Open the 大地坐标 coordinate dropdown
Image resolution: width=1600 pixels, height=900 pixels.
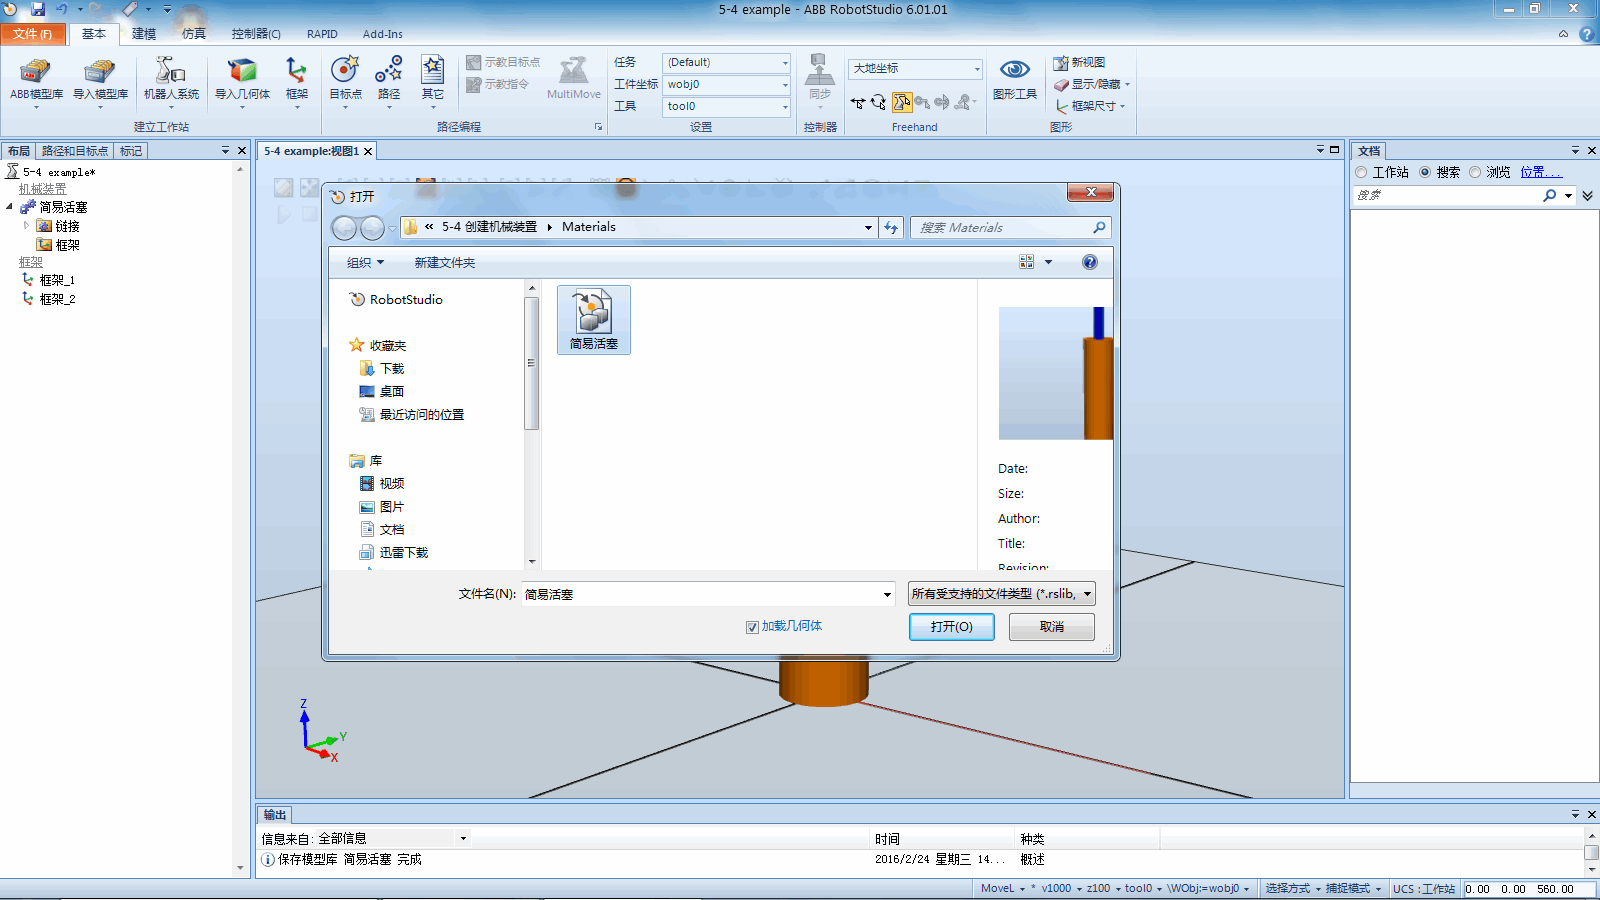(977, 69)
